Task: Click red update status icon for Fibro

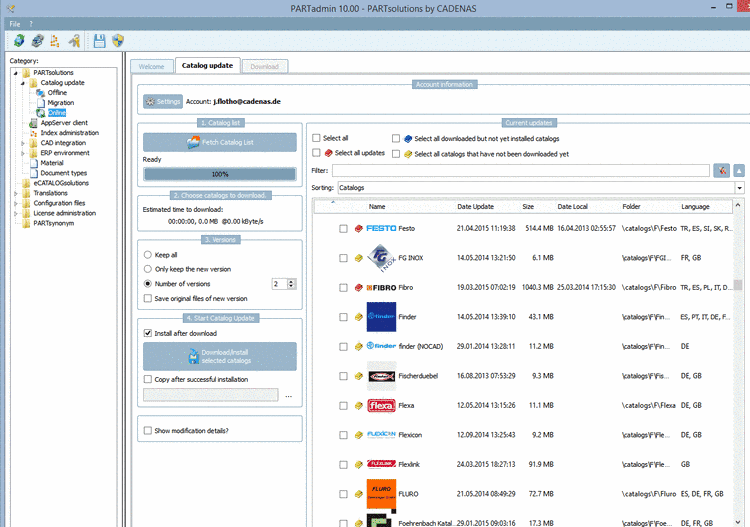Action: [x=358, y=287]
